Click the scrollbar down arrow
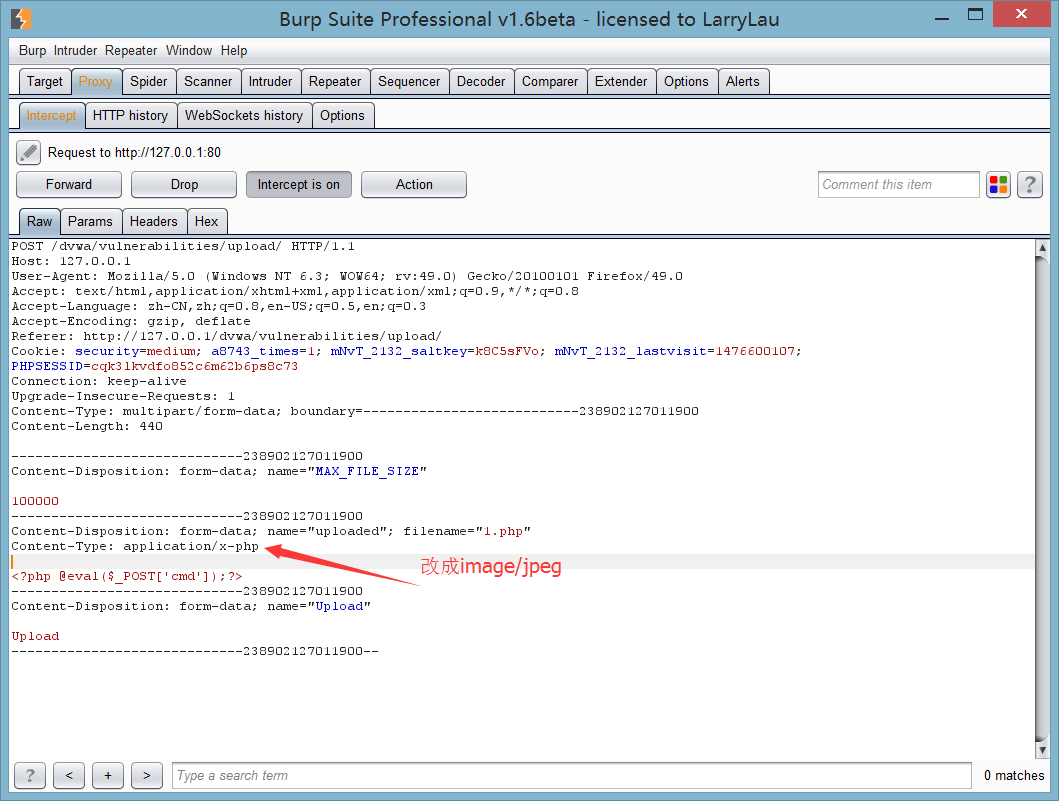 [x=1042, y=750]
